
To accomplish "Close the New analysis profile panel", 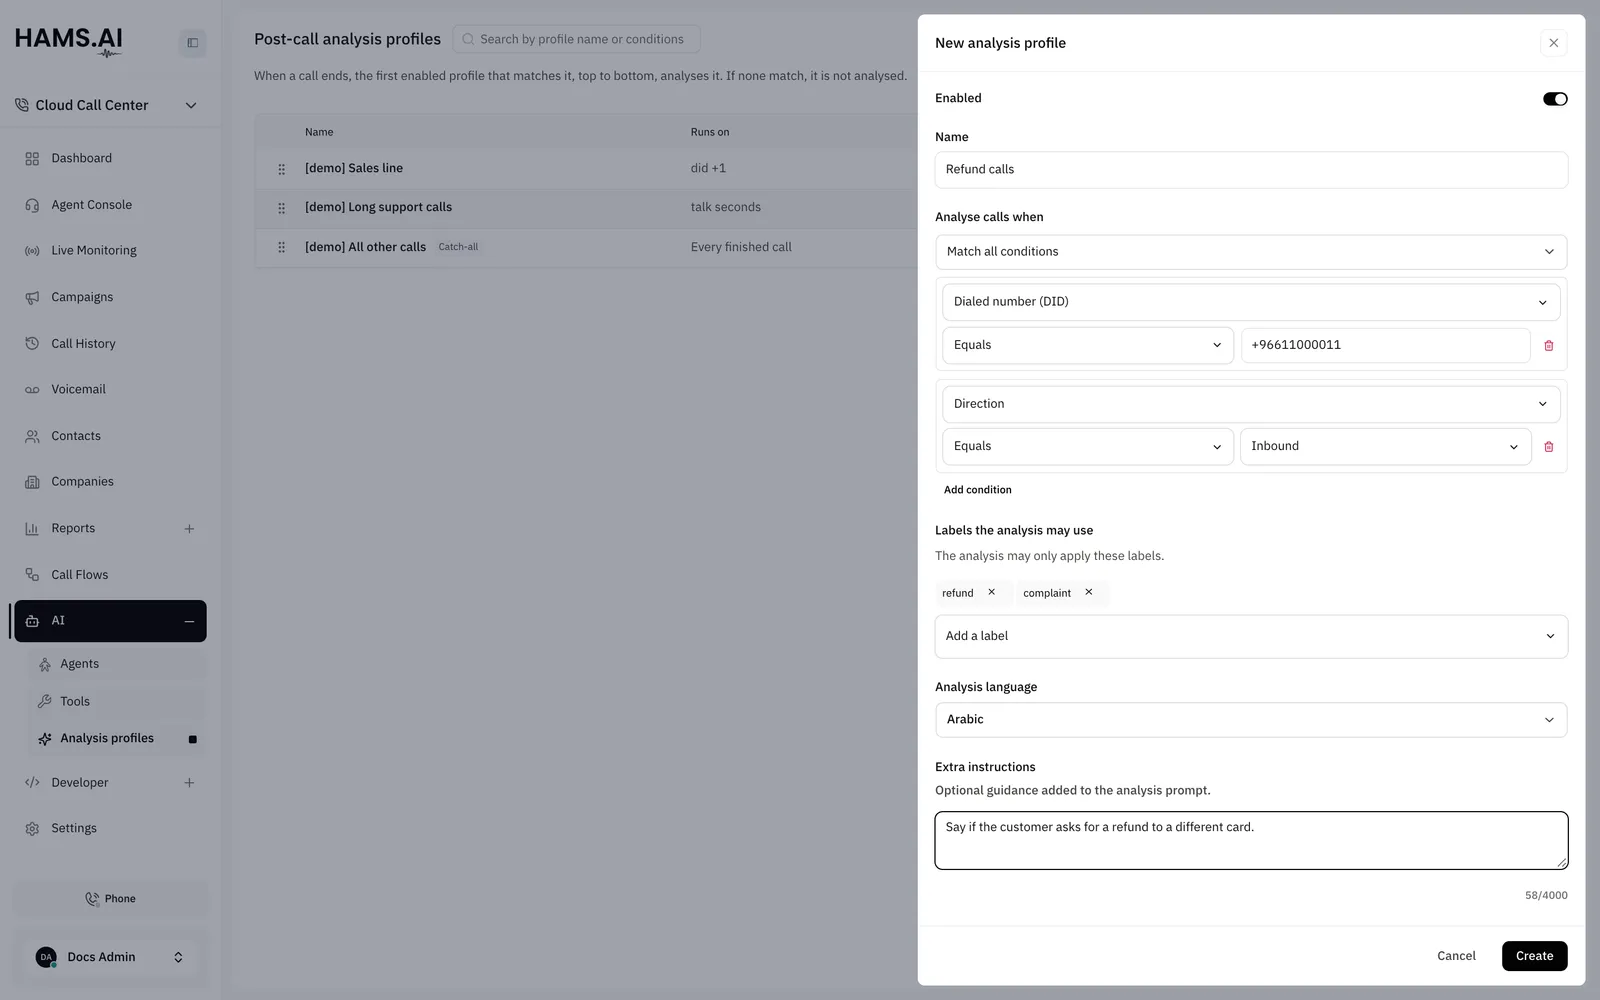I will (1553, 43).
